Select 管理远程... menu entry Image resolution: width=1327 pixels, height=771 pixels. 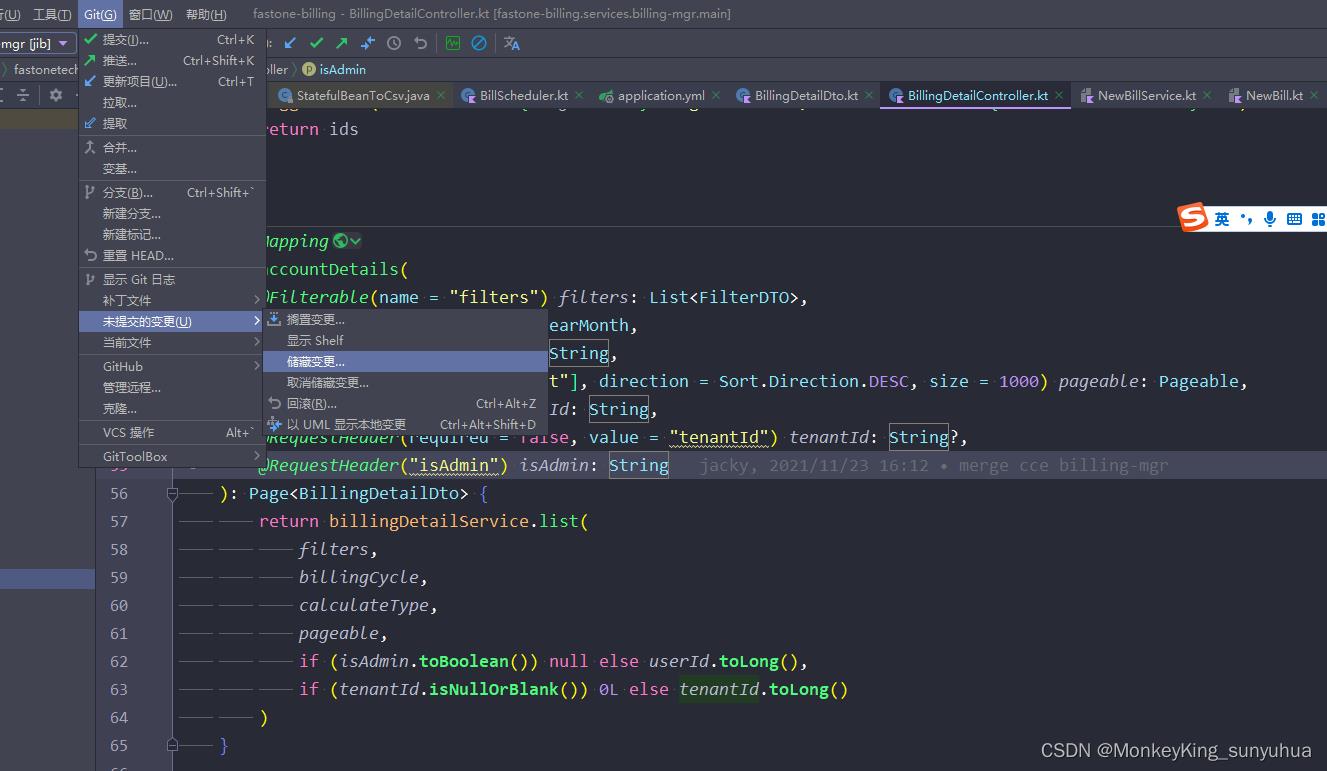click(x=172, y=387)
